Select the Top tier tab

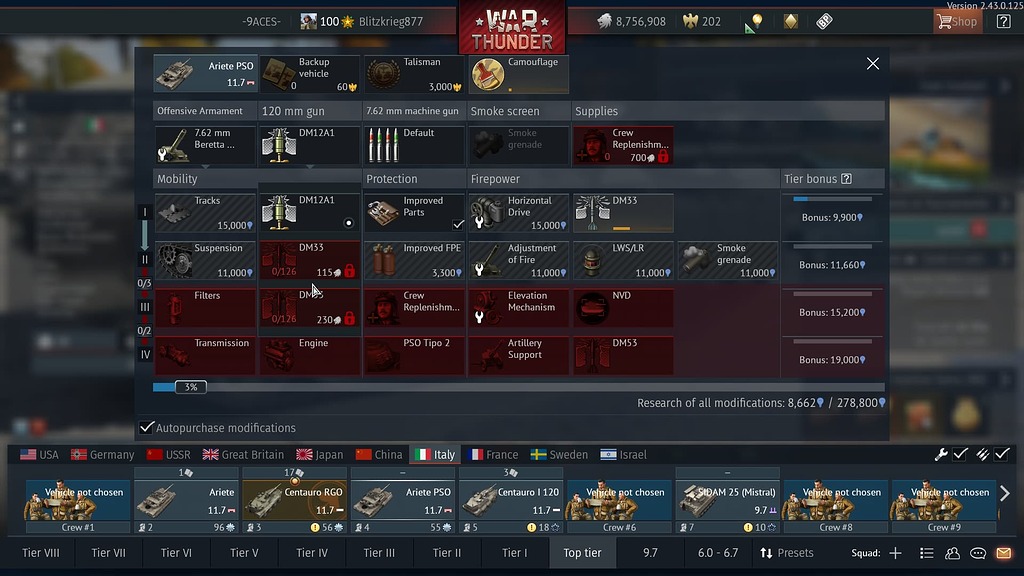(x=582, y=552)
